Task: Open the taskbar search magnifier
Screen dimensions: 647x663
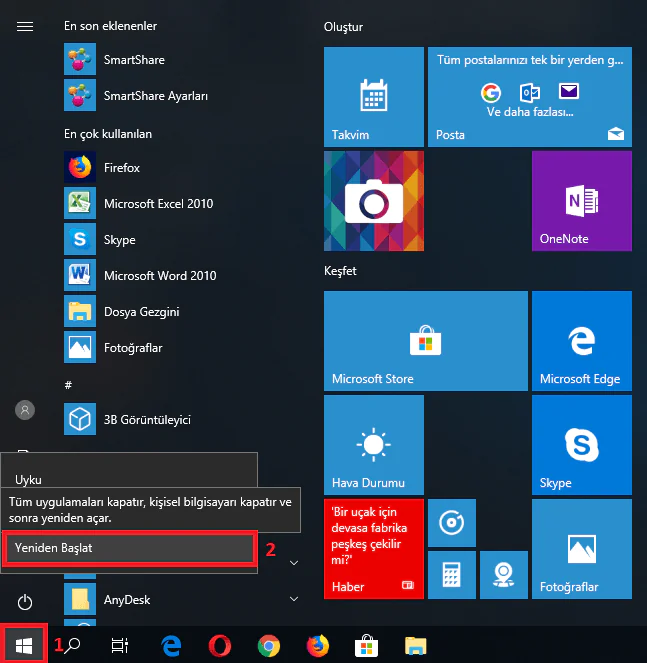Action: pyautogui.click(x=73, y=646)
